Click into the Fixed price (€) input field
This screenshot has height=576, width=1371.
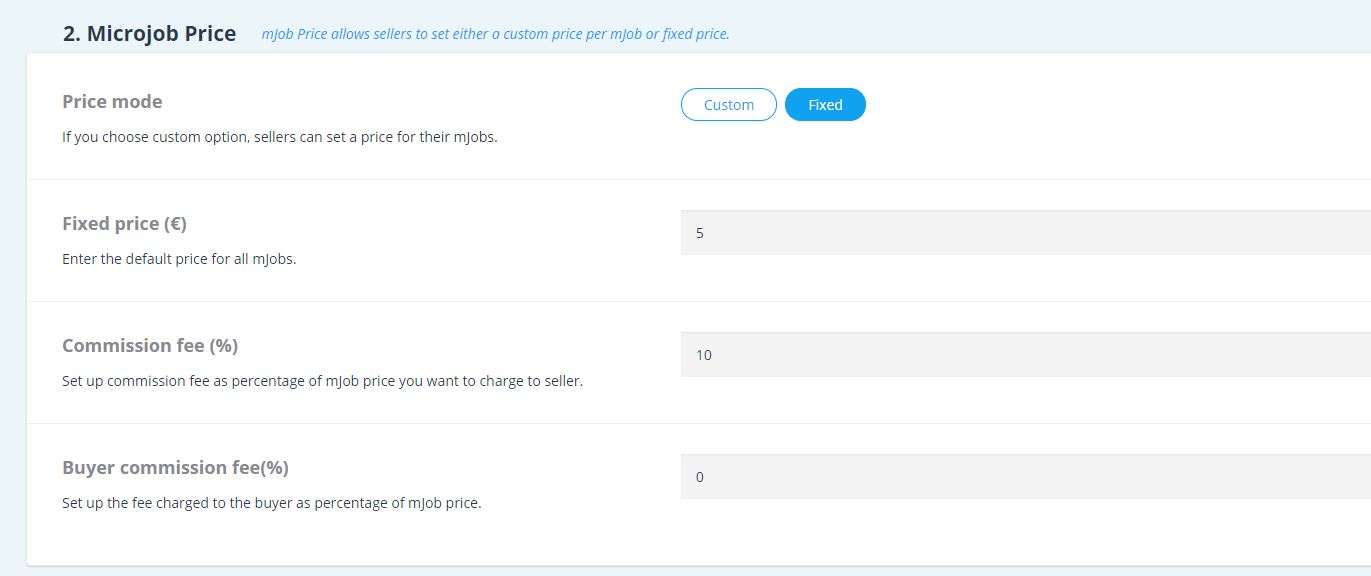(1025, 233)
